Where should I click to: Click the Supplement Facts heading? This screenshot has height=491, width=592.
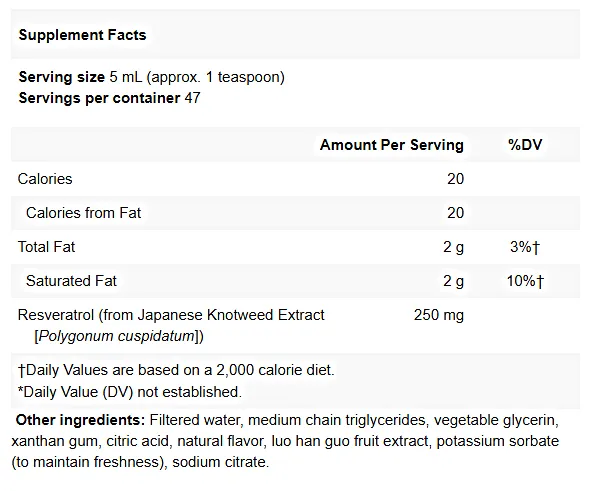[x=82, y=35]
